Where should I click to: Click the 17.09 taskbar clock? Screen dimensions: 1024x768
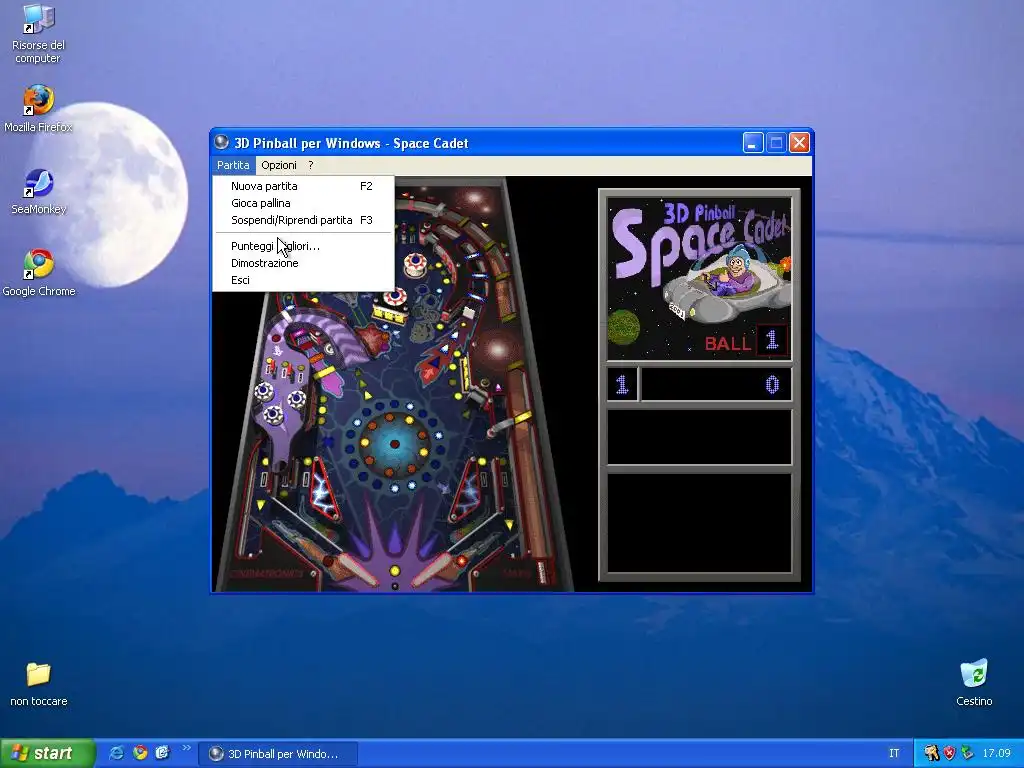pyautogui.click(x=996, y=754)
